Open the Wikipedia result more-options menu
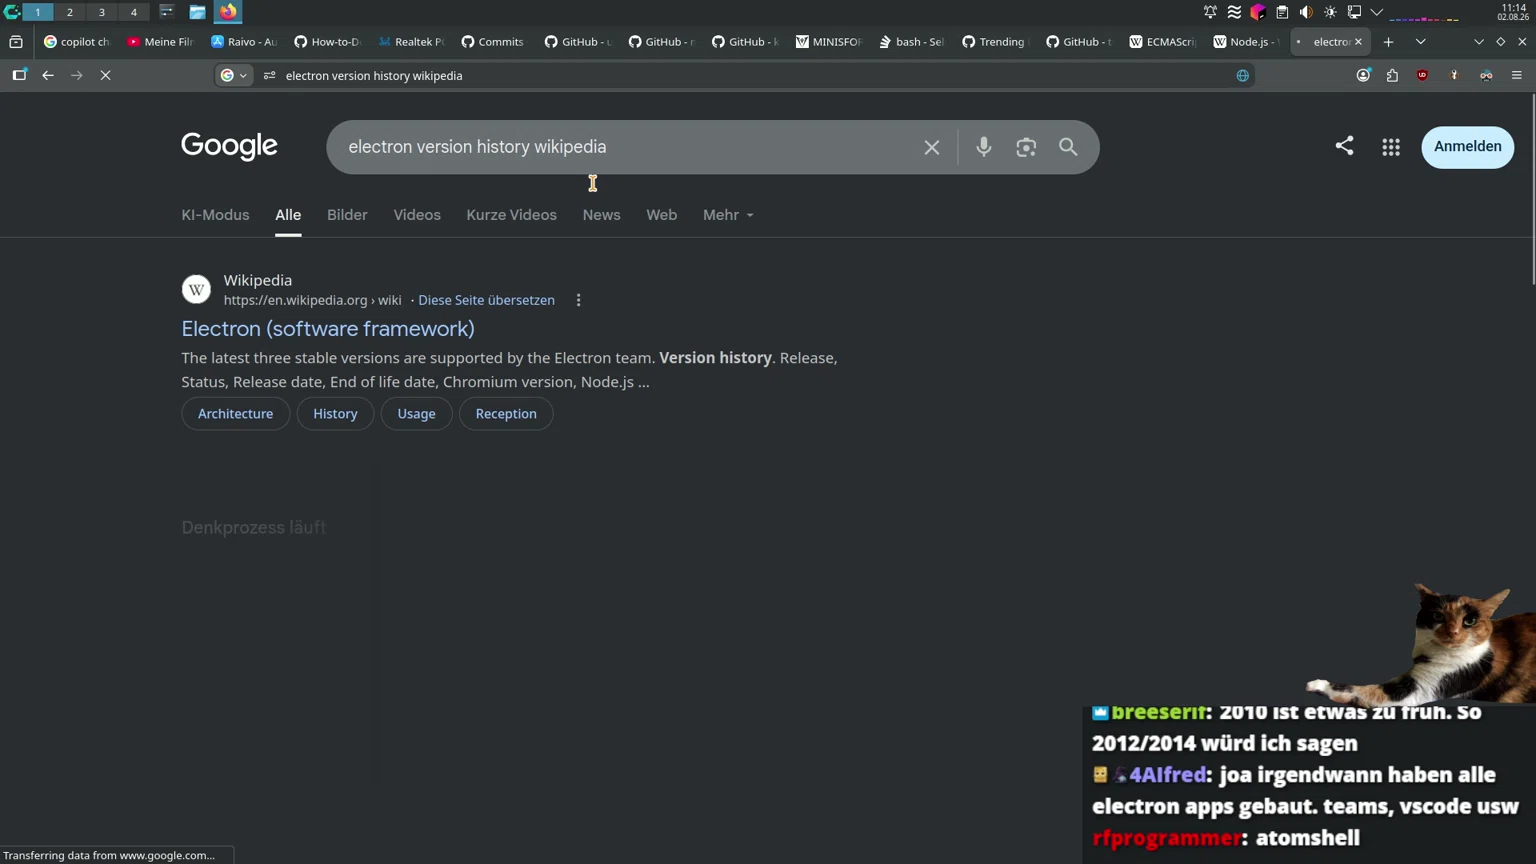This screenshot has height=864, width=1536. (578, 300)
